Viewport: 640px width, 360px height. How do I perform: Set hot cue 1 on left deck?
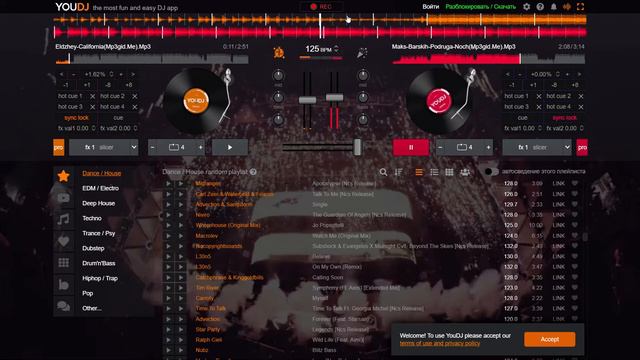coord(70,96)
